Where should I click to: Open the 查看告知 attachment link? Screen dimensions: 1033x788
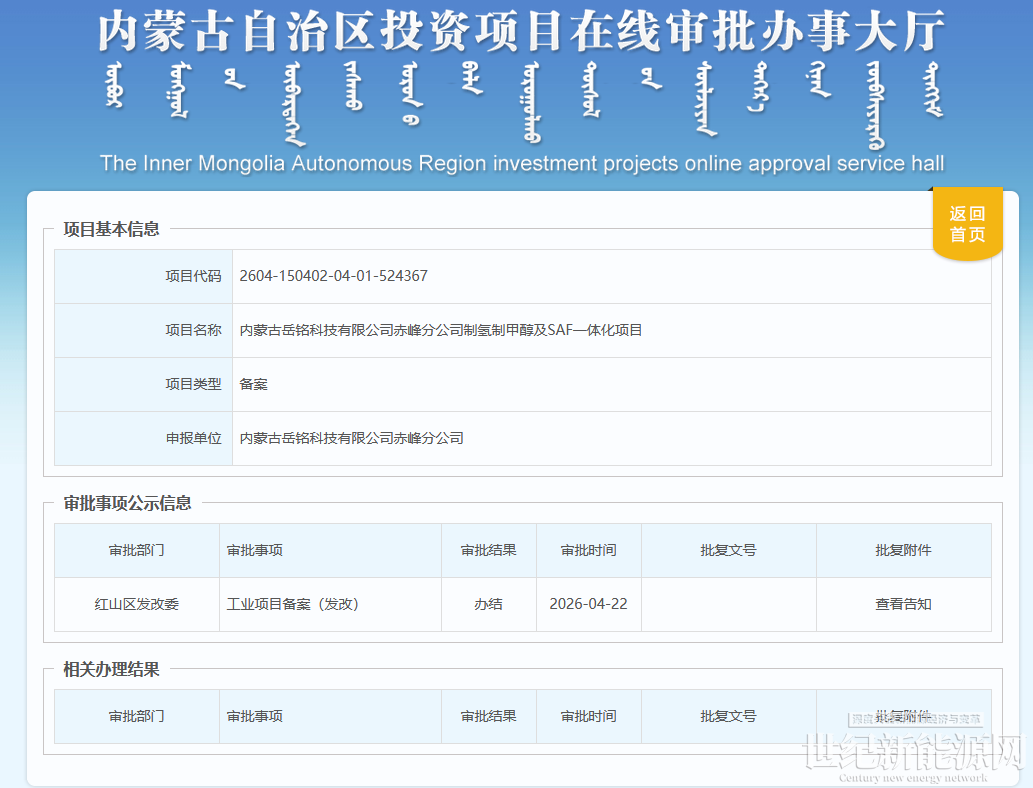tap(903, 604)
